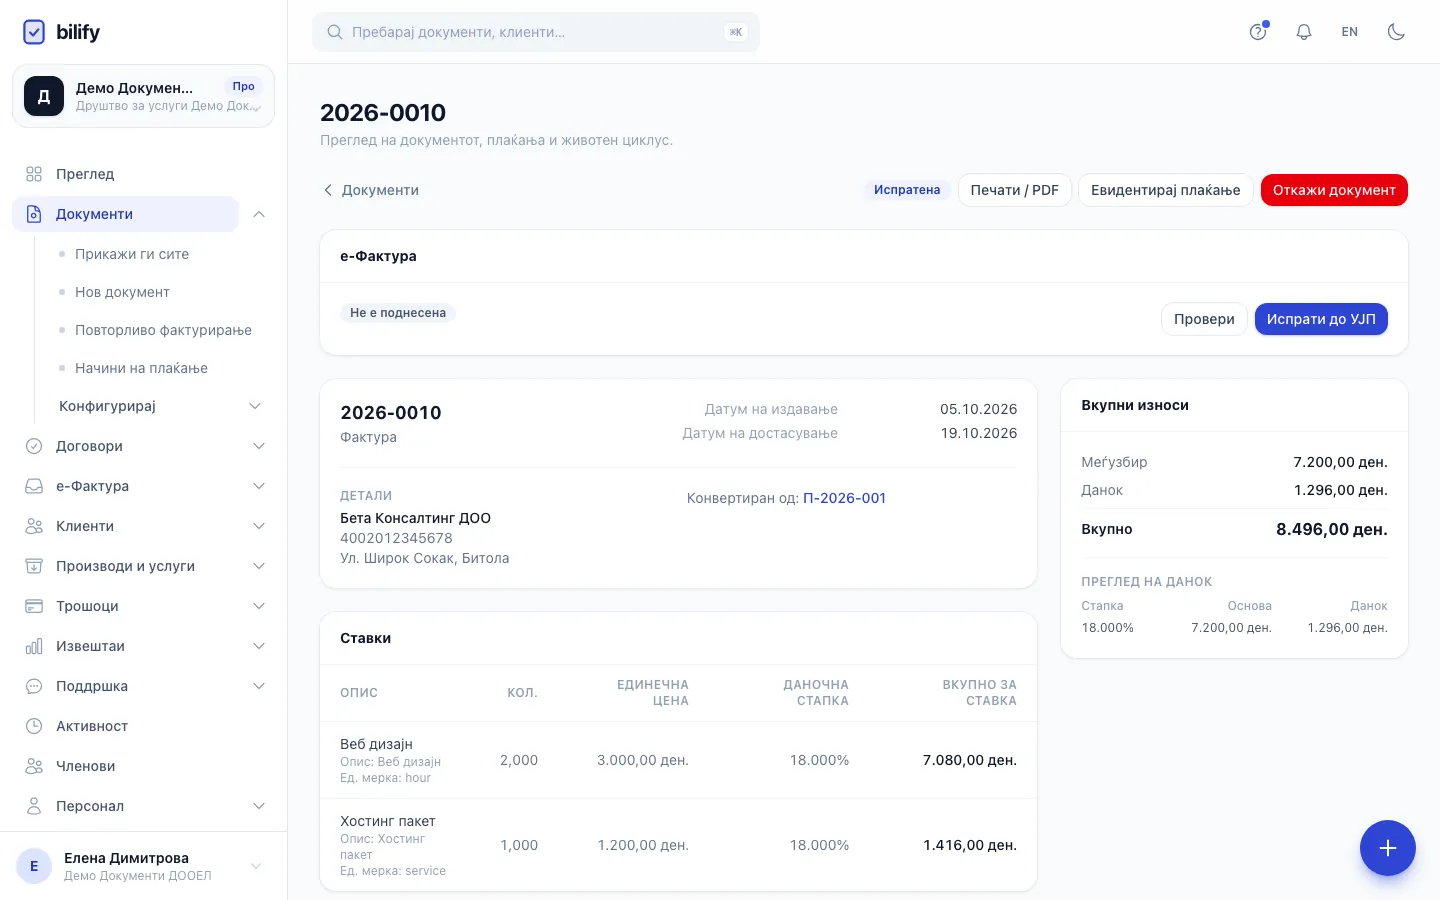Click the Провери button
This screenshot has height=900, width=1440.
click(x=1204, y=319)
